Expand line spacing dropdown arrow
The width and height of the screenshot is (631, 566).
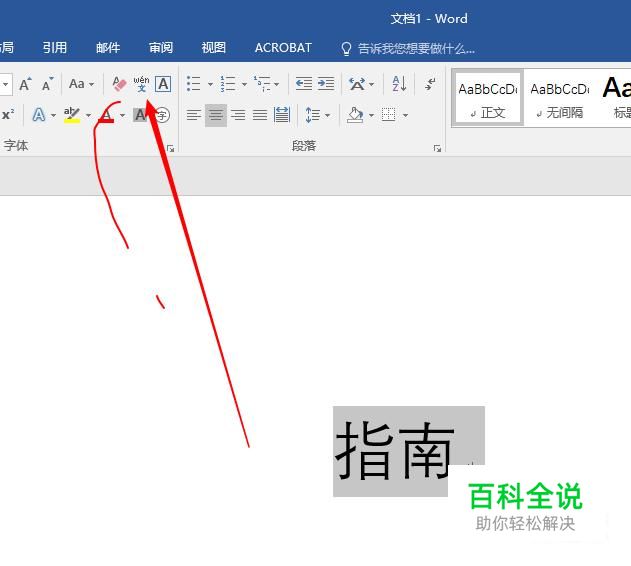click(x=327, y=116)
